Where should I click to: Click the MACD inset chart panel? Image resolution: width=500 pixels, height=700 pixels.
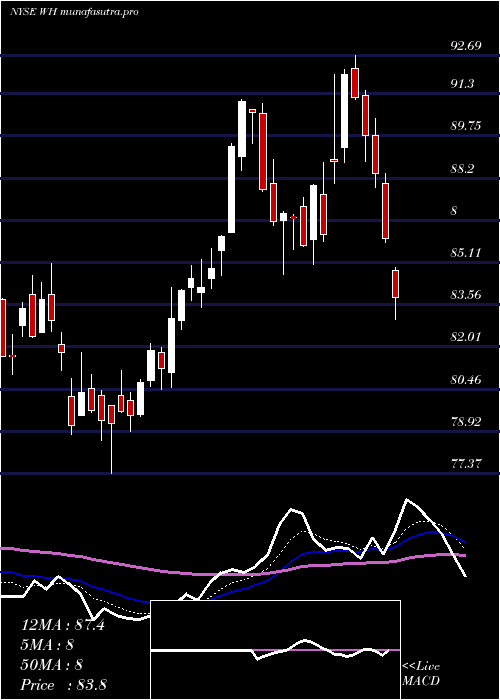(275, 650)
